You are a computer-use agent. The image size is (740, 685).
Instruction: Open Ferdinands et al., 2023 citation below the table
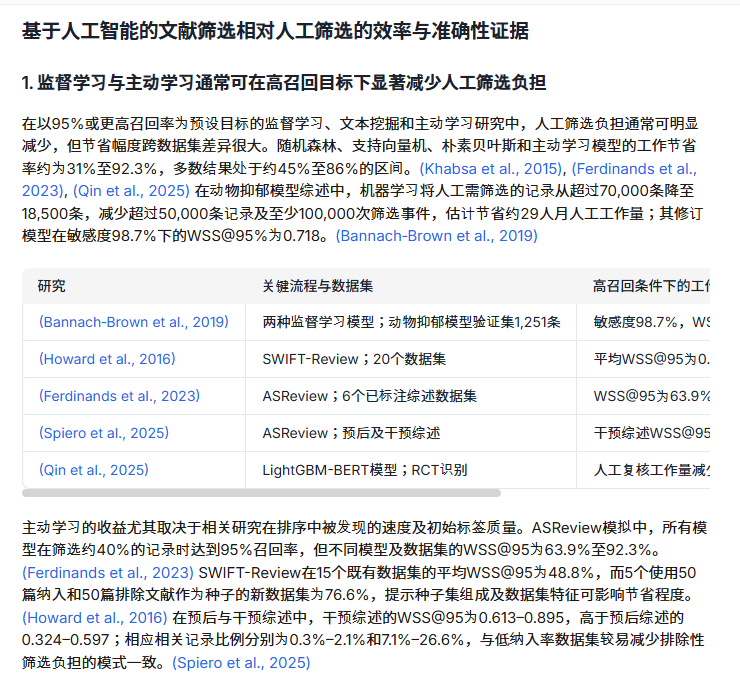click(x=108, y=573)
